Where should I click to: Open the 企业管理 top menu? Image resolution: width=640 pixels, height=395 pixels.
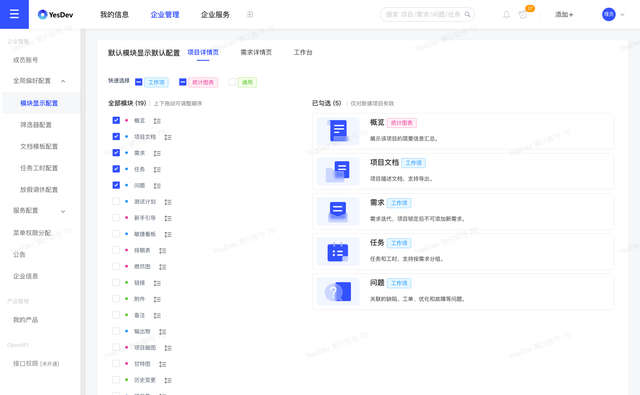pos(165,15)
